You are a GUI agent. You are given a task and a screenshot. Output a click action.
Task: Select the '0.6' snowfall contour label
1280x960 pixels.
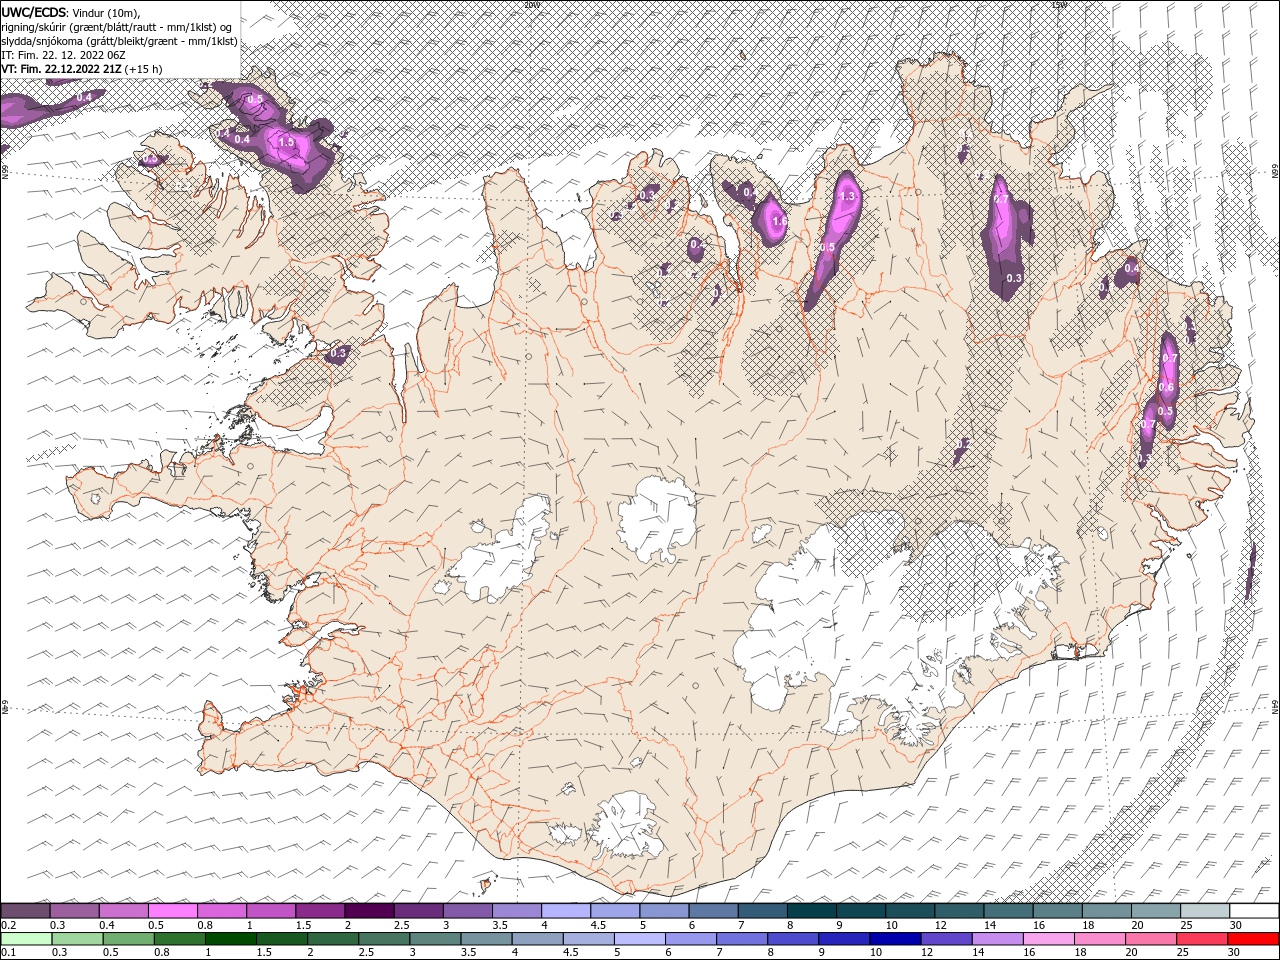(1166, 387)
